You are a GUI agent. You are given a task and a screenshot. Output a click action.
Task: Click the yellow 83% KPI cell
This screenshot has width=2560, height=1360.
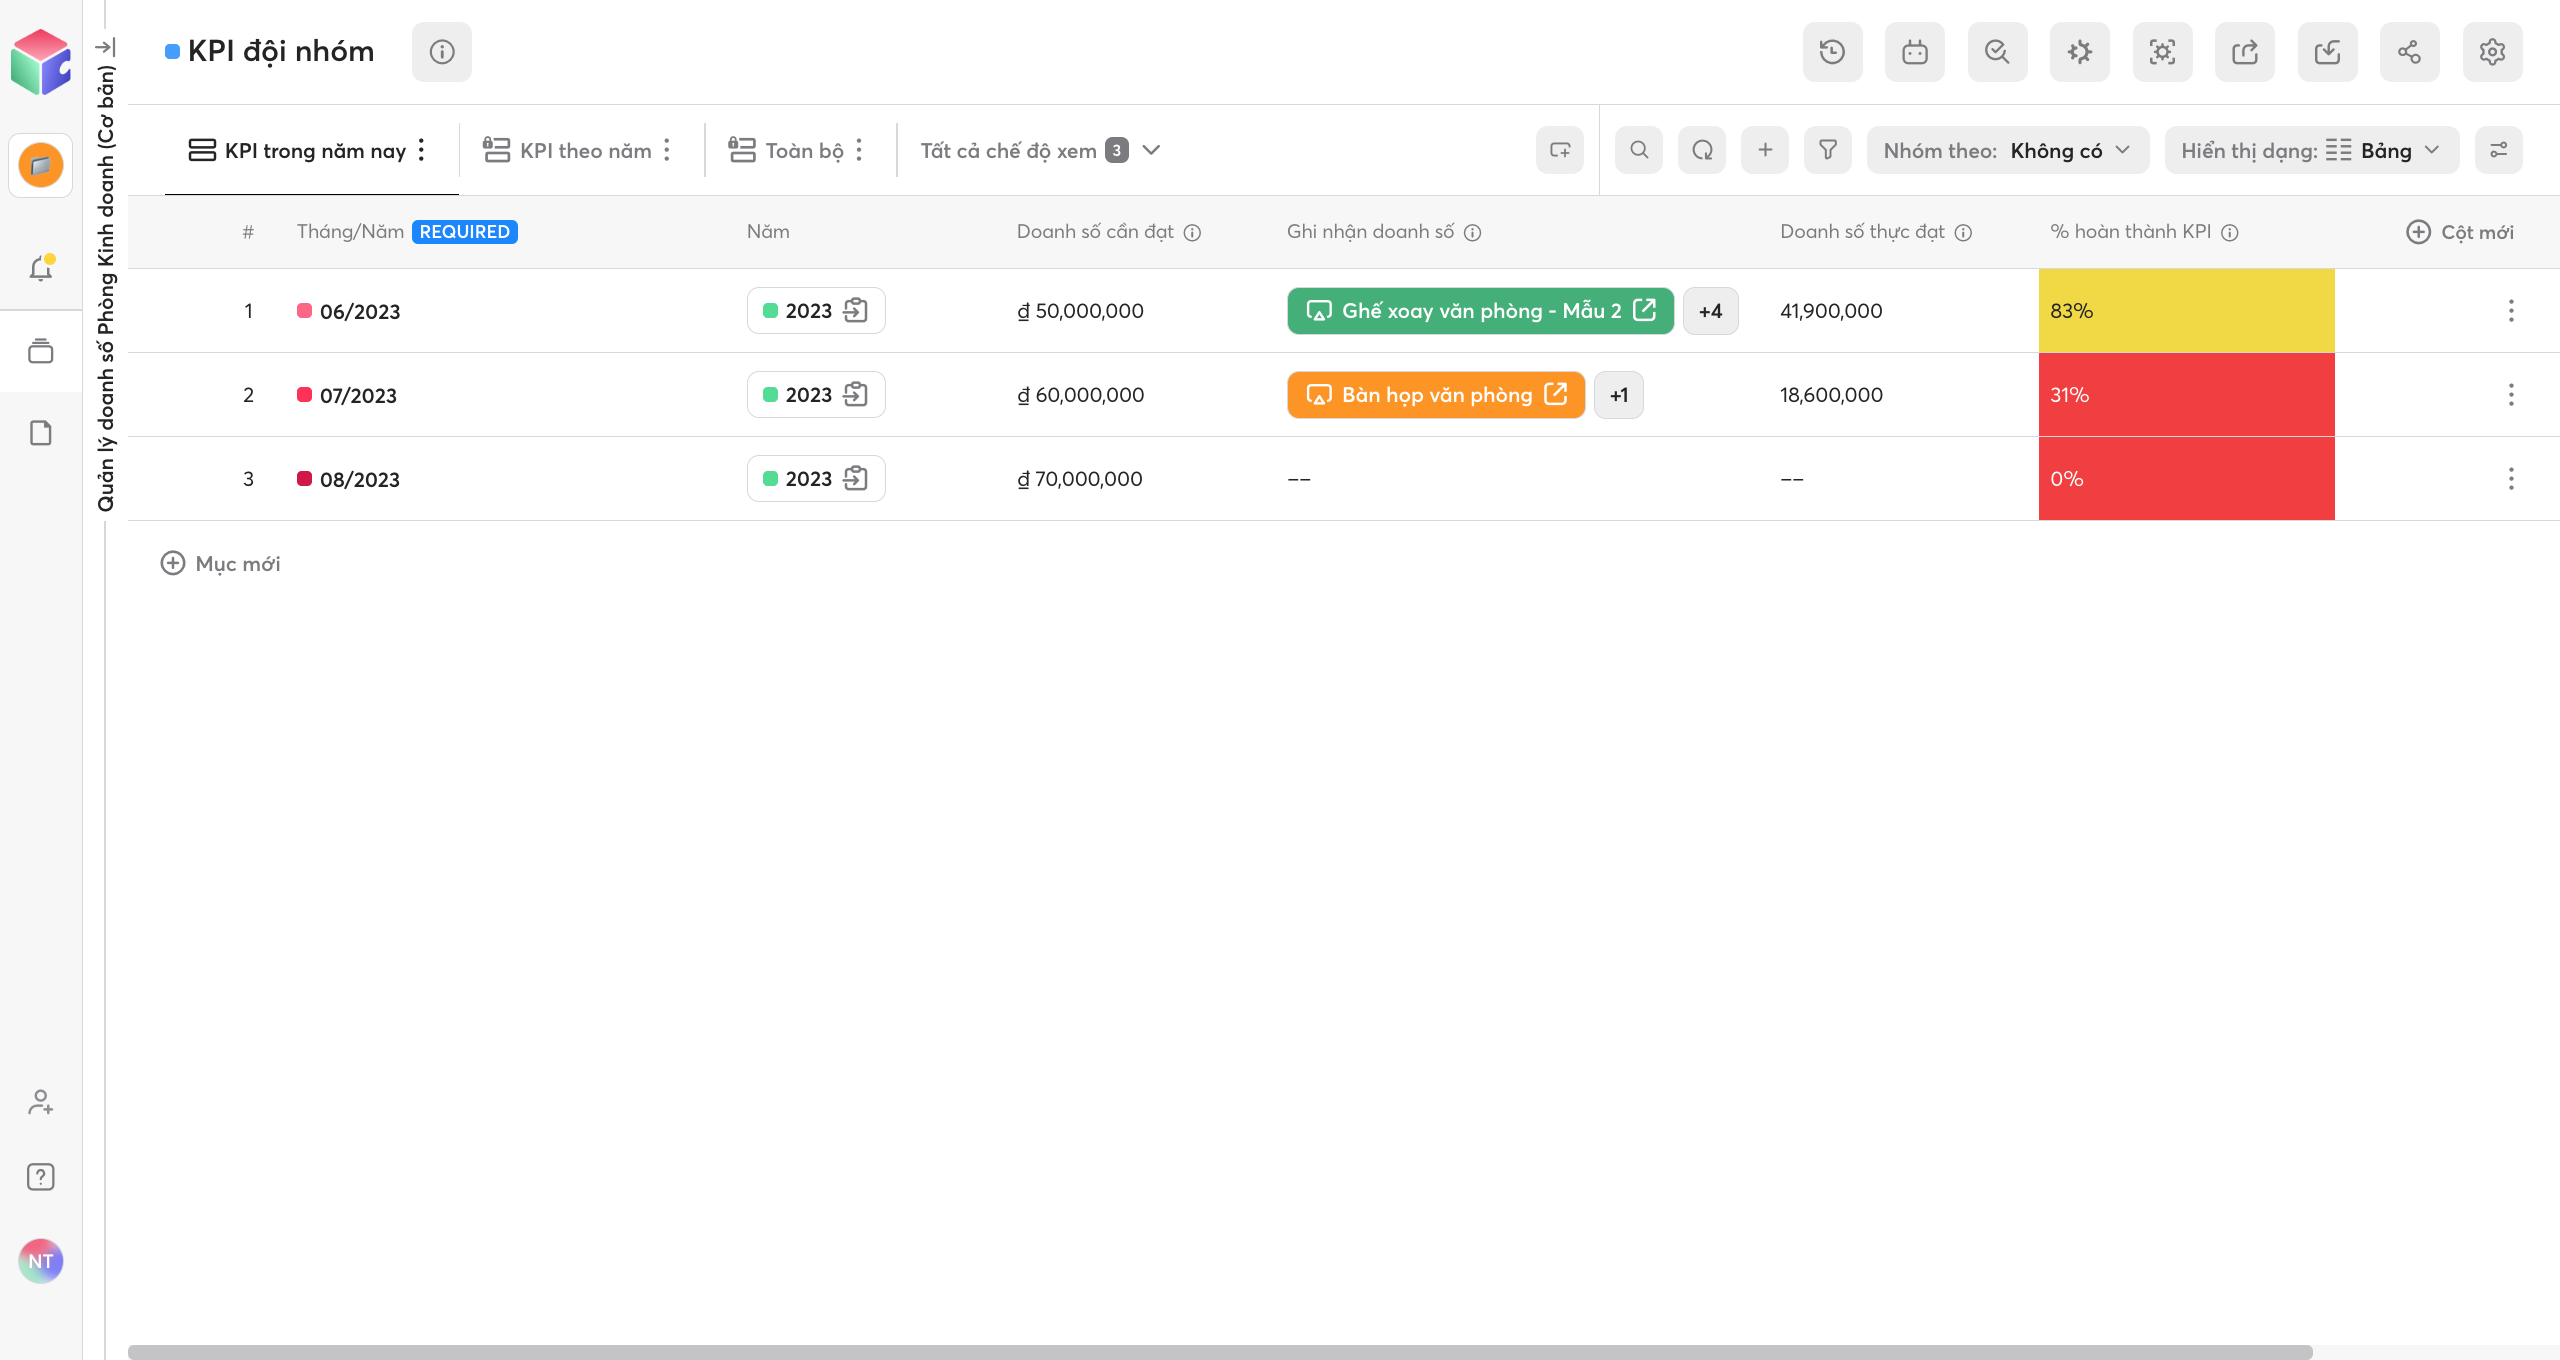click(2186, 311)
